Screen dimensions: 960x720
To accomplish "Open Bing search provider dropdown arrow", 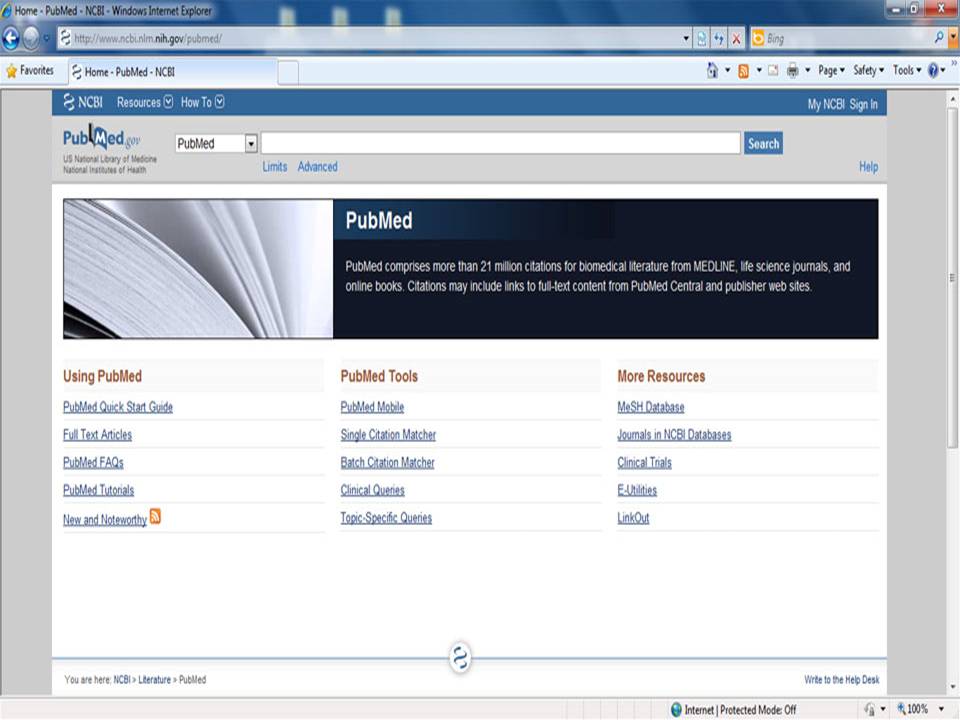I will (x=953, y=39).
